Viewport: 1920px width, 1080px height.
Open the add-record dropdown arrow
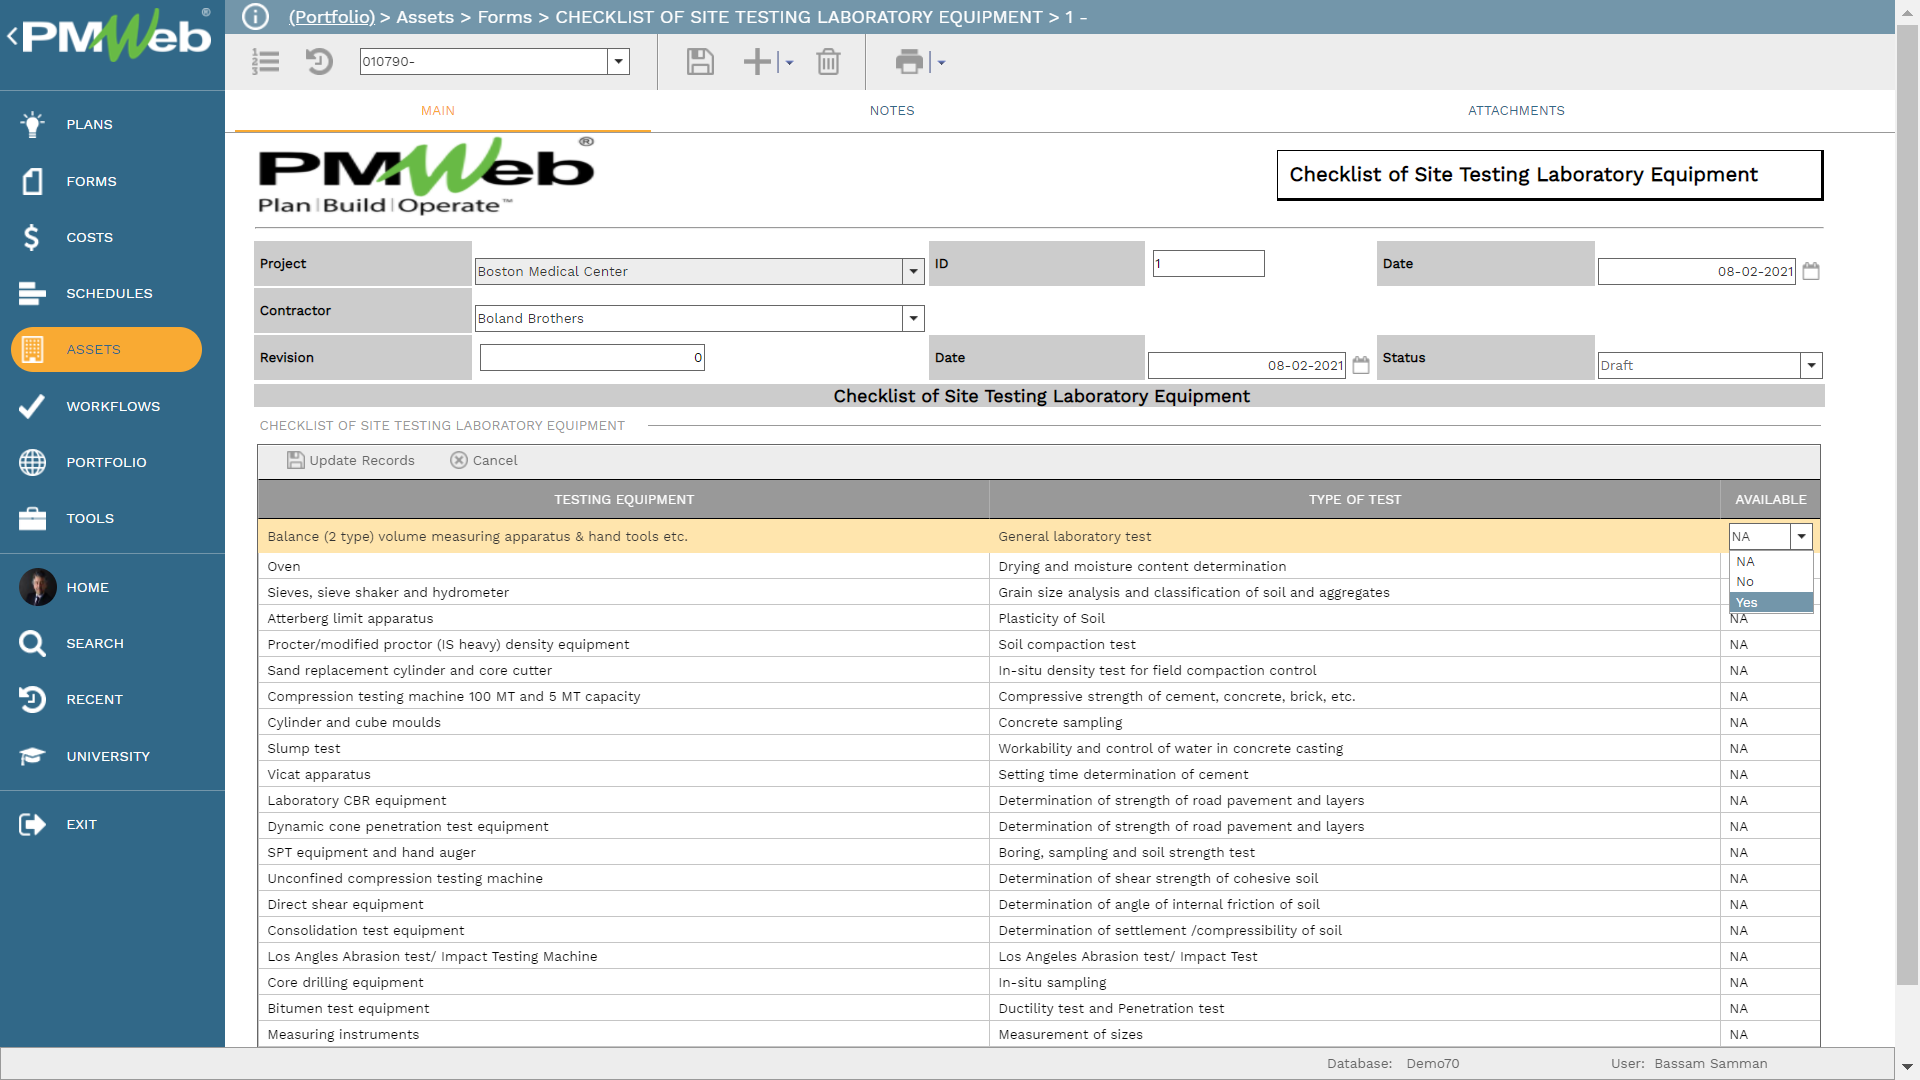click(x=789, y=62)
